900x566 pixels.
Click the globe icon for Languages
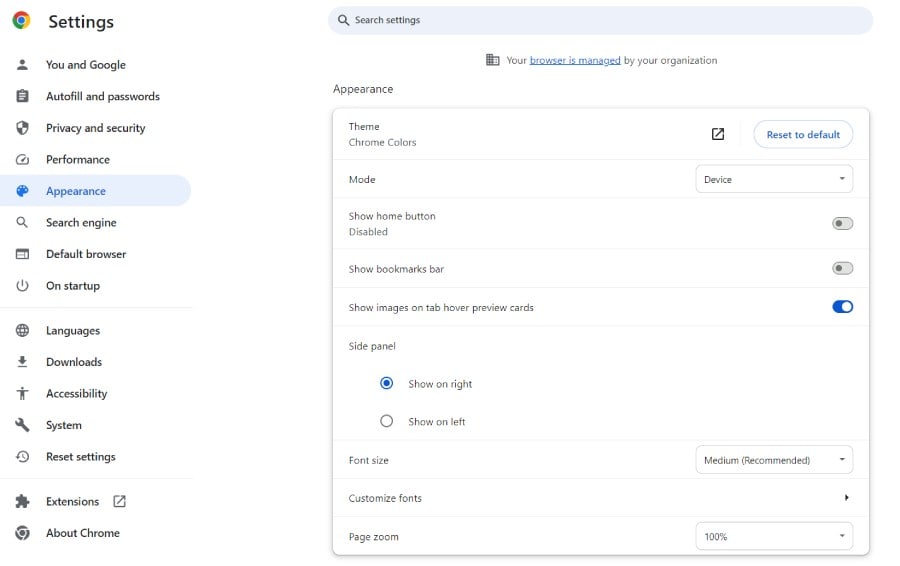pyautogui.click(x=22, y=331)
